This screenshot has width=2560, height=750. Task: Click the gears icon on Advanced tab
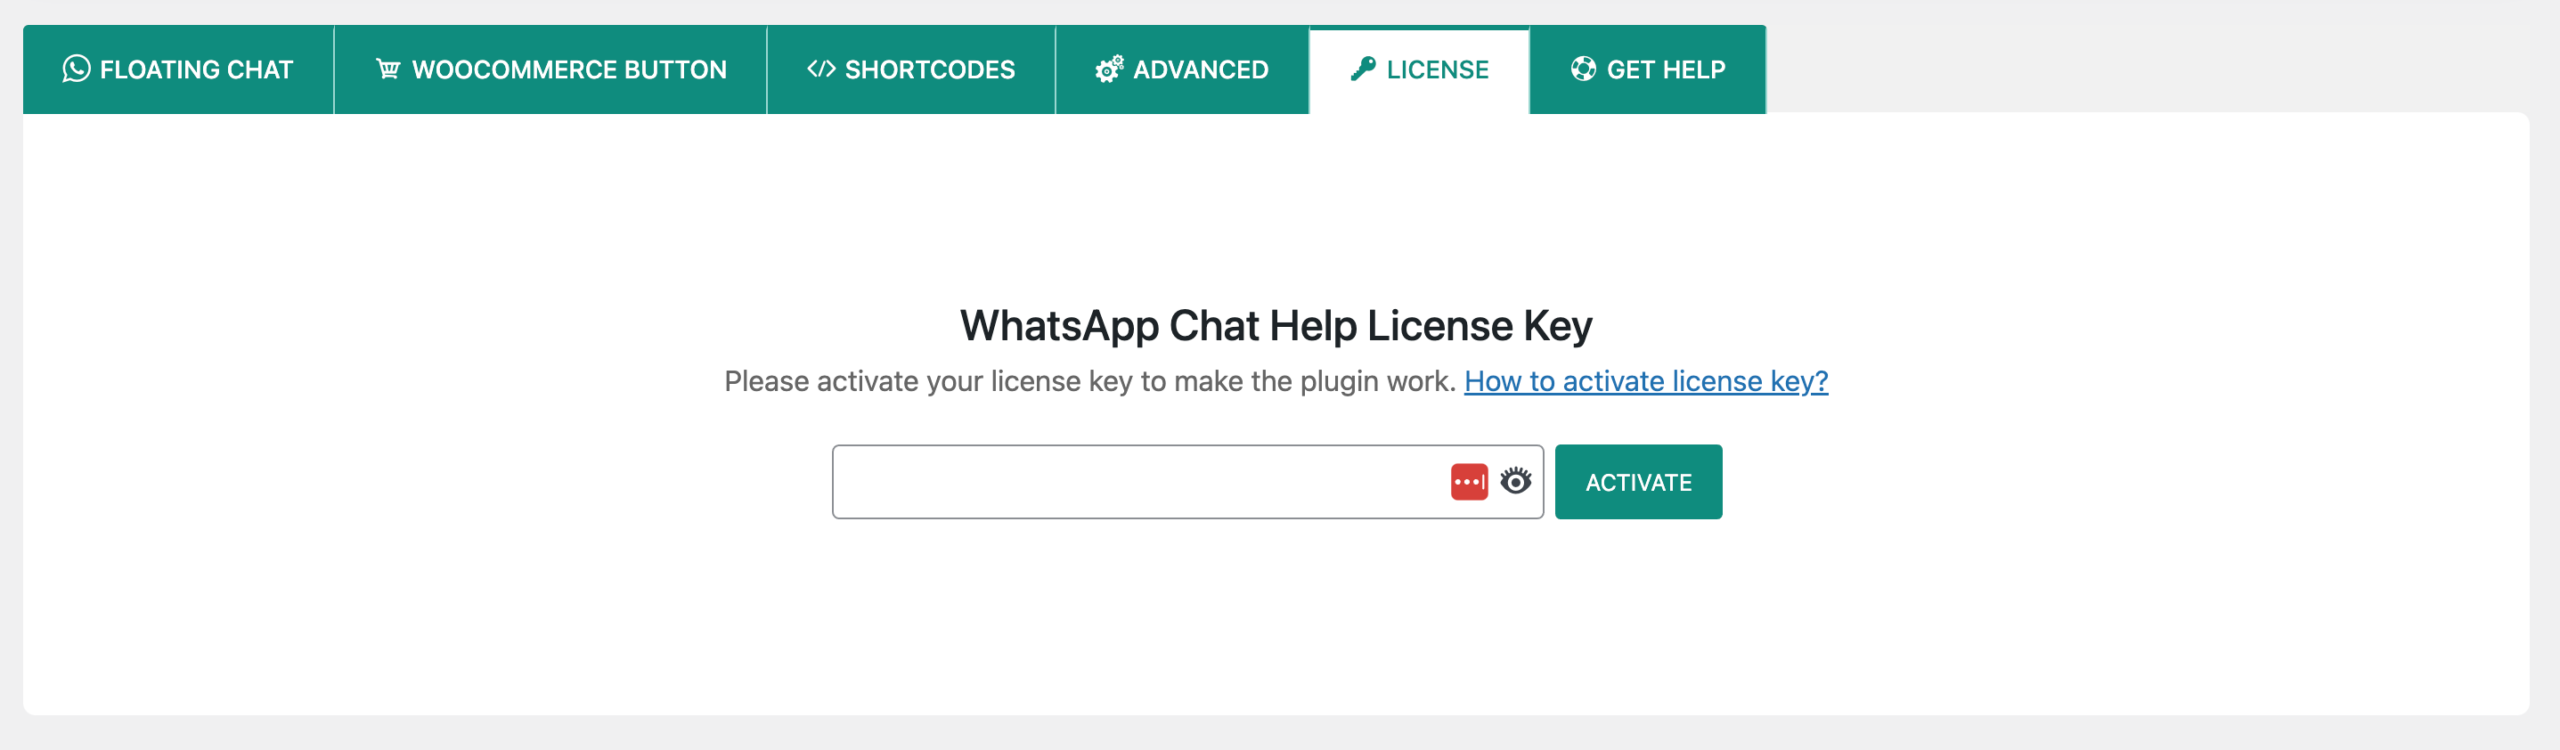point(1109,69)
